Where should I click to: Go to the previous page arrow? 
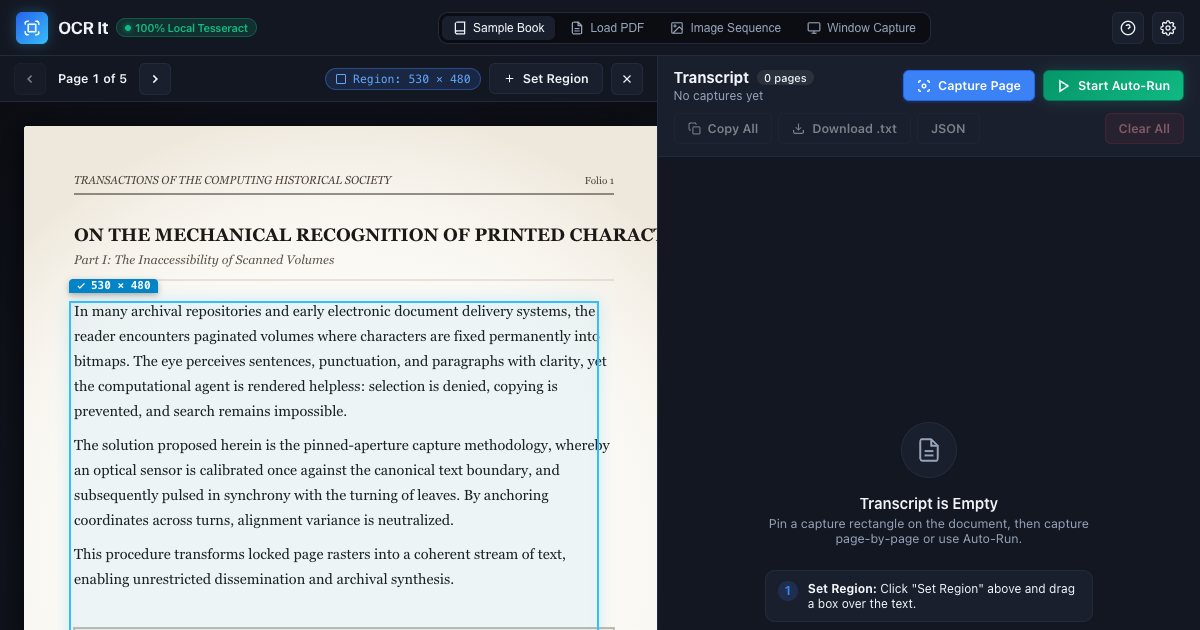click(x=30, y=78)
